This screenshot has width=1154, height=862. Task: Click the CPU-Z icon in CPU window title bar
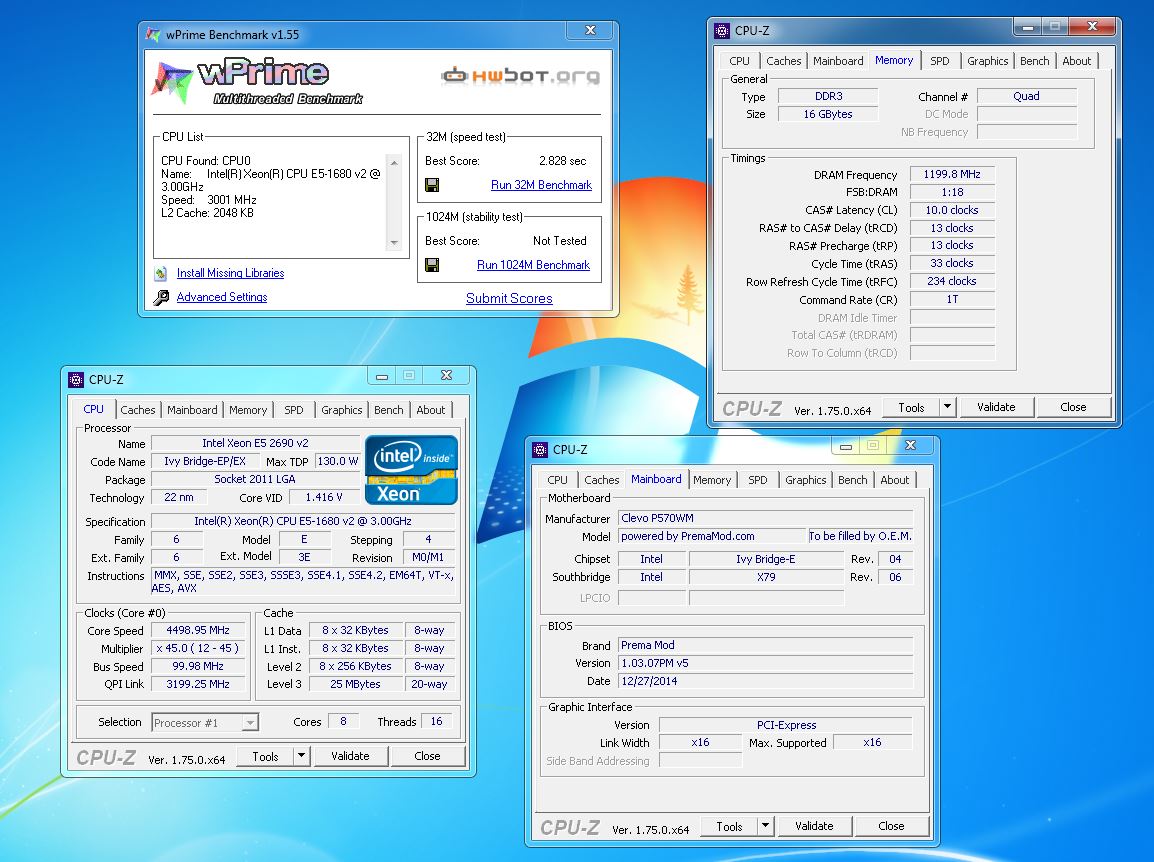76,380
